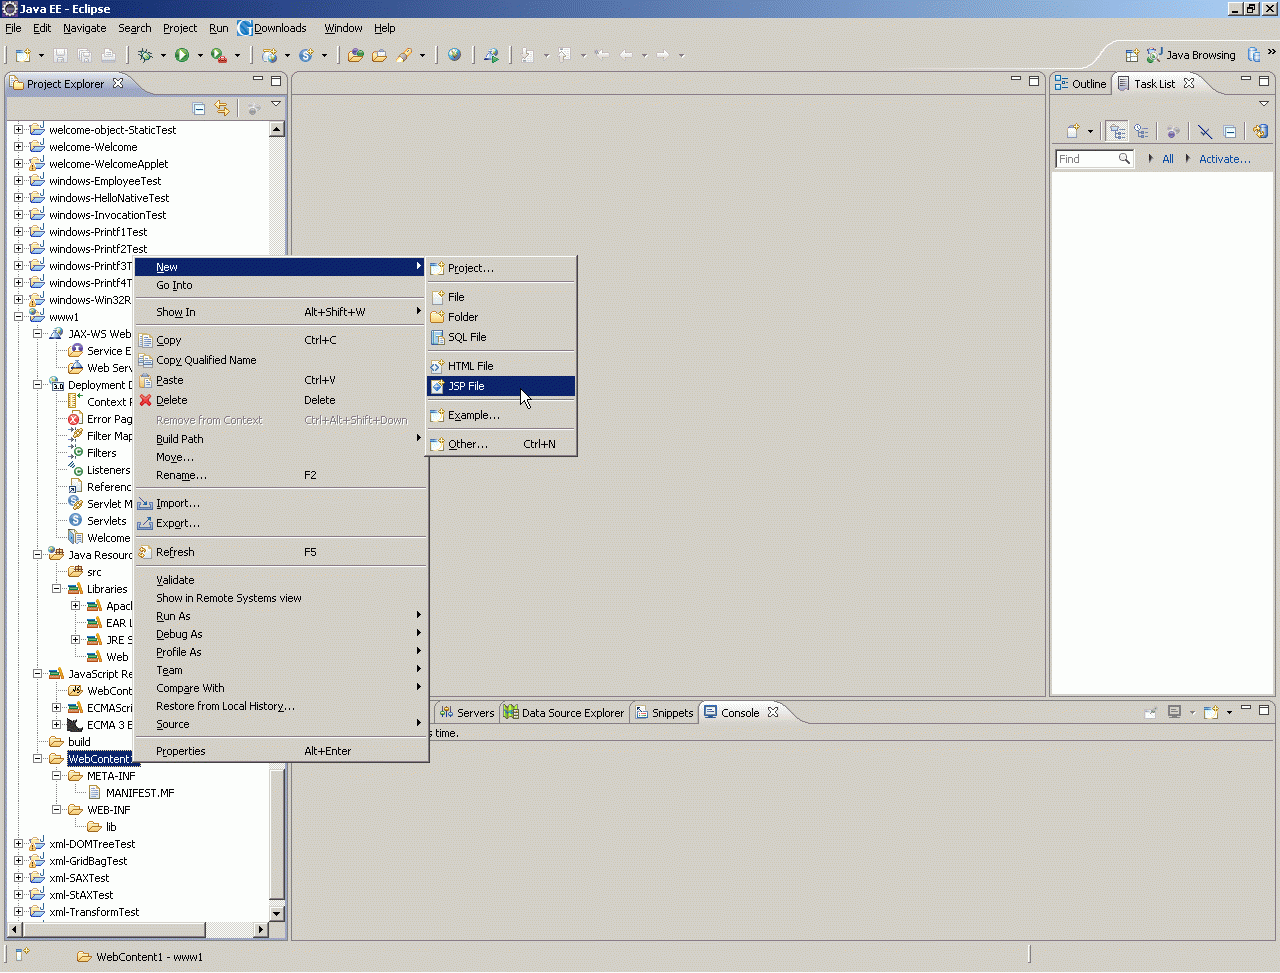The width and height of the screenshot is (1280, 973).
Task: Open the New wizard dropdown arrow
Action: tap(41, 56)
